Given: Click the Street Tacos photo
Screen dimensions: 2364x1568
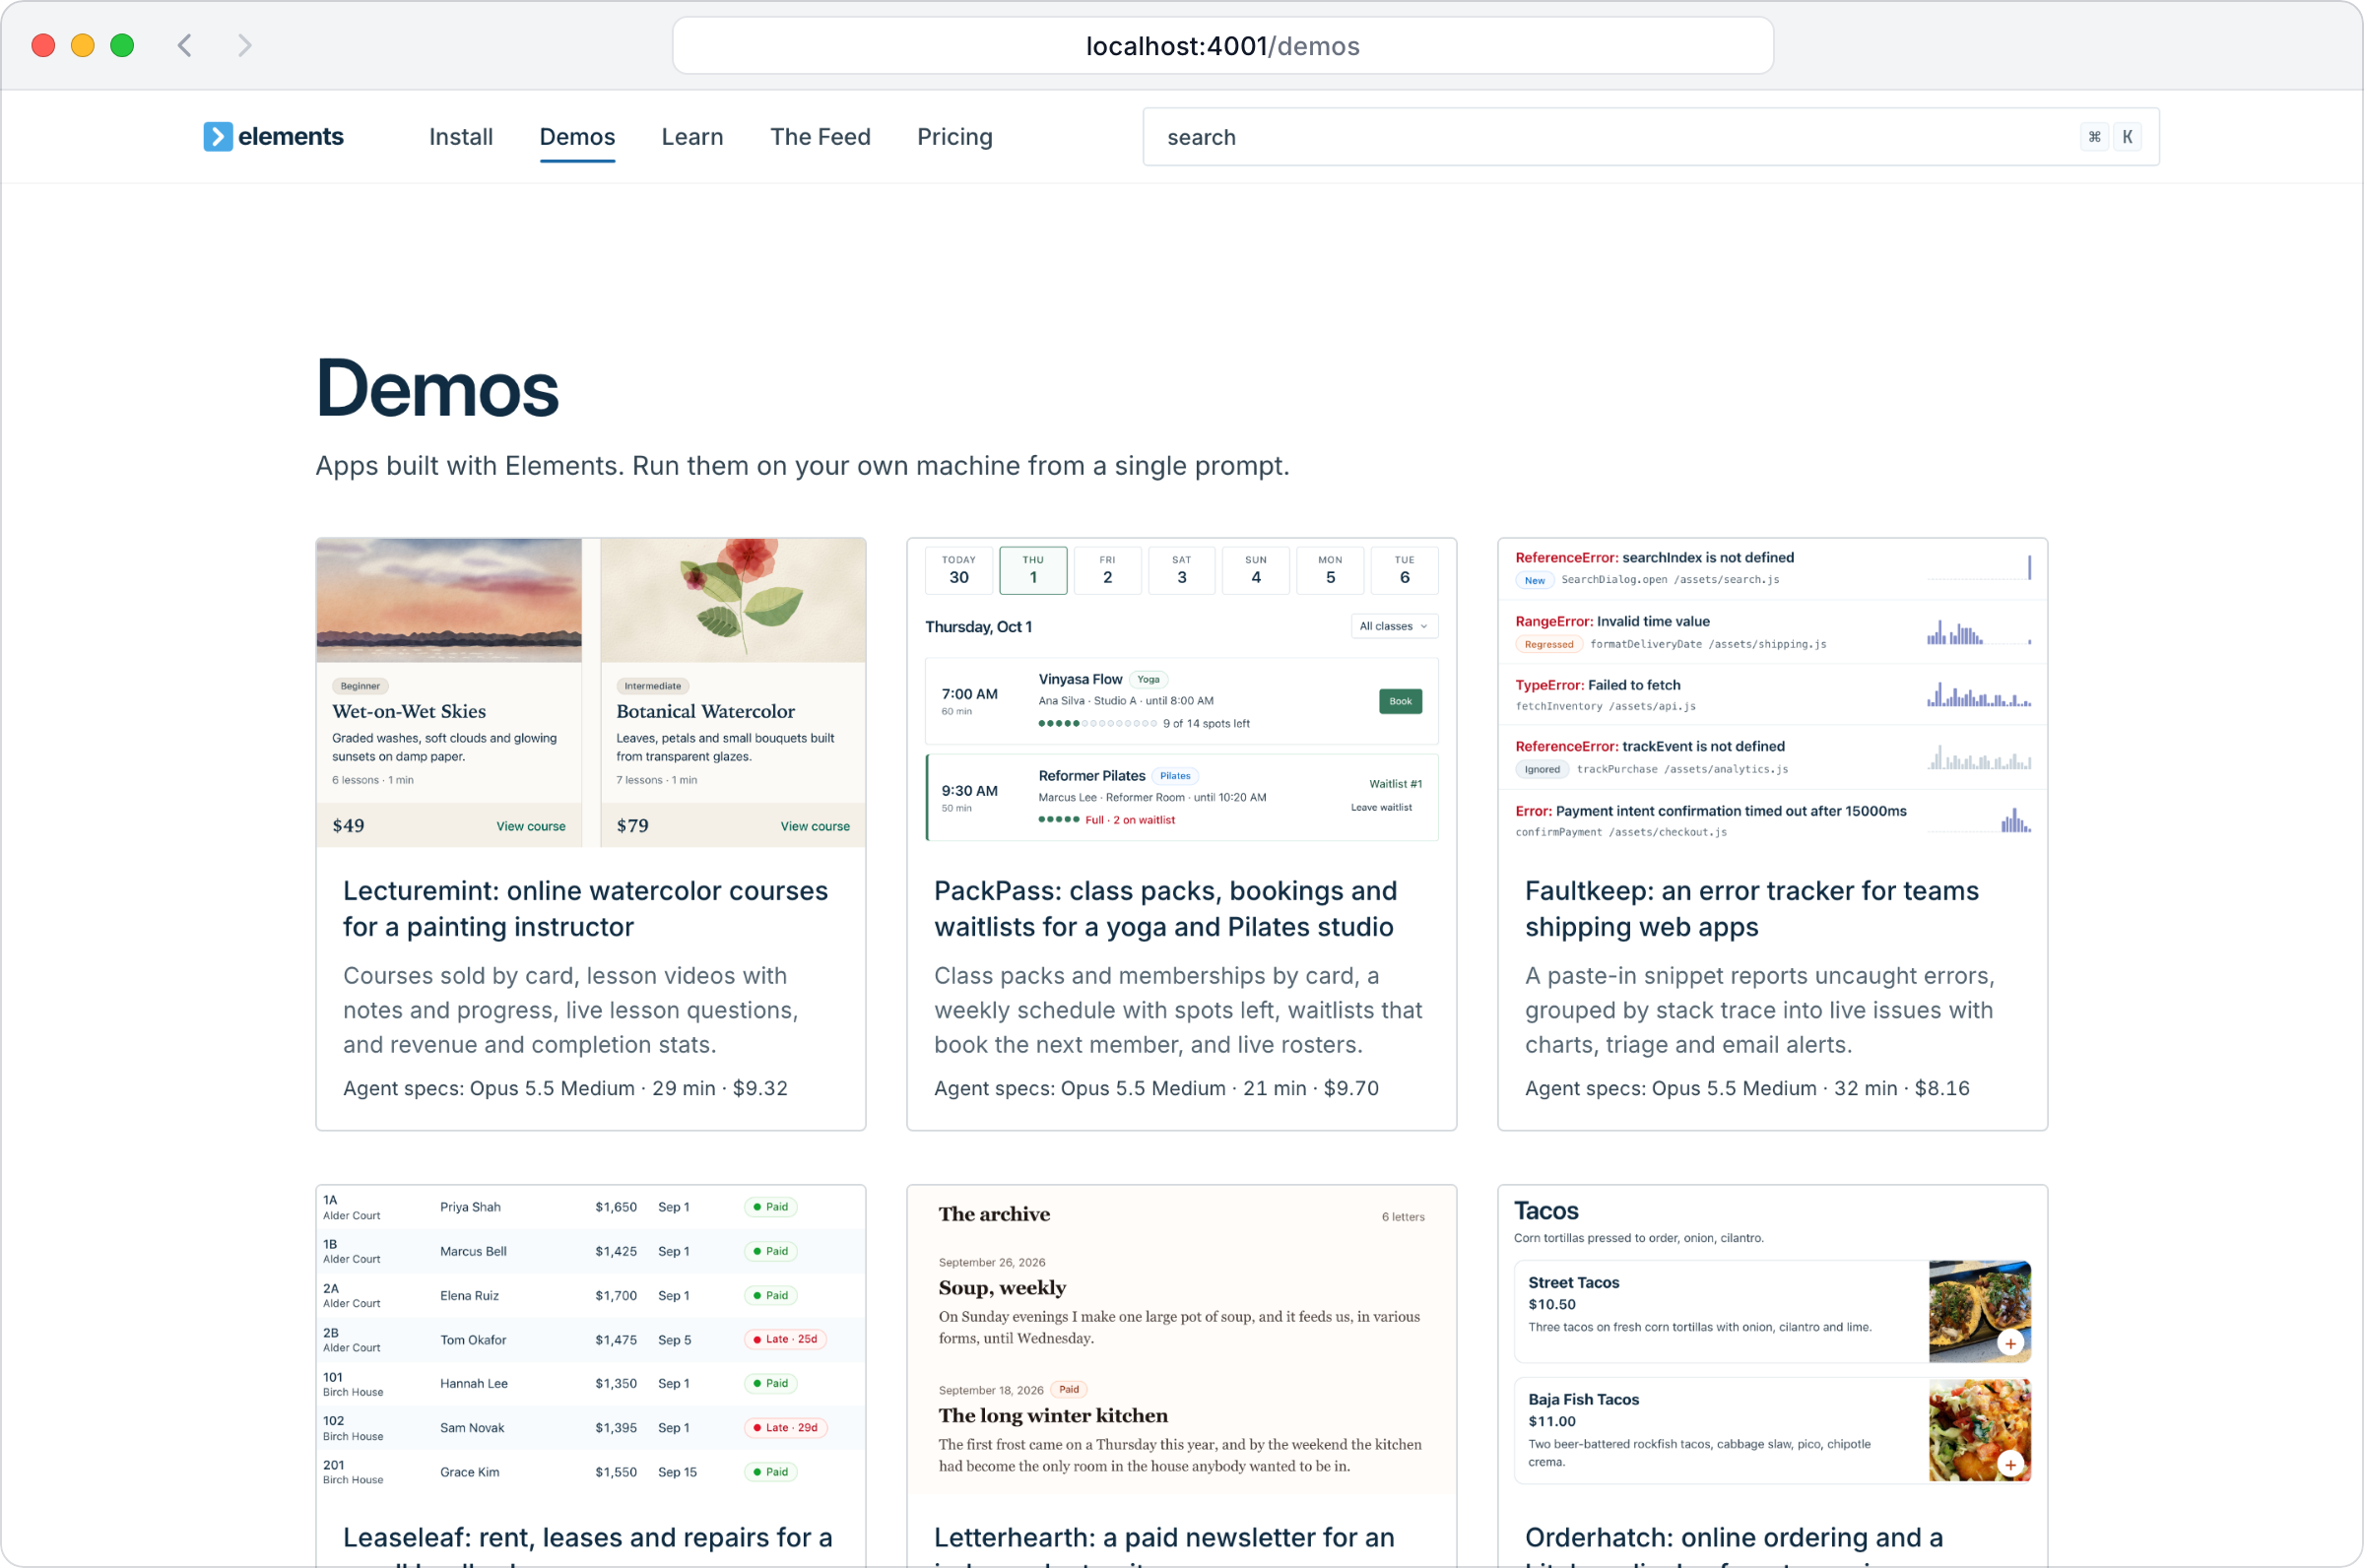Looking at the screenshot, I should tap(1979, 1311).
